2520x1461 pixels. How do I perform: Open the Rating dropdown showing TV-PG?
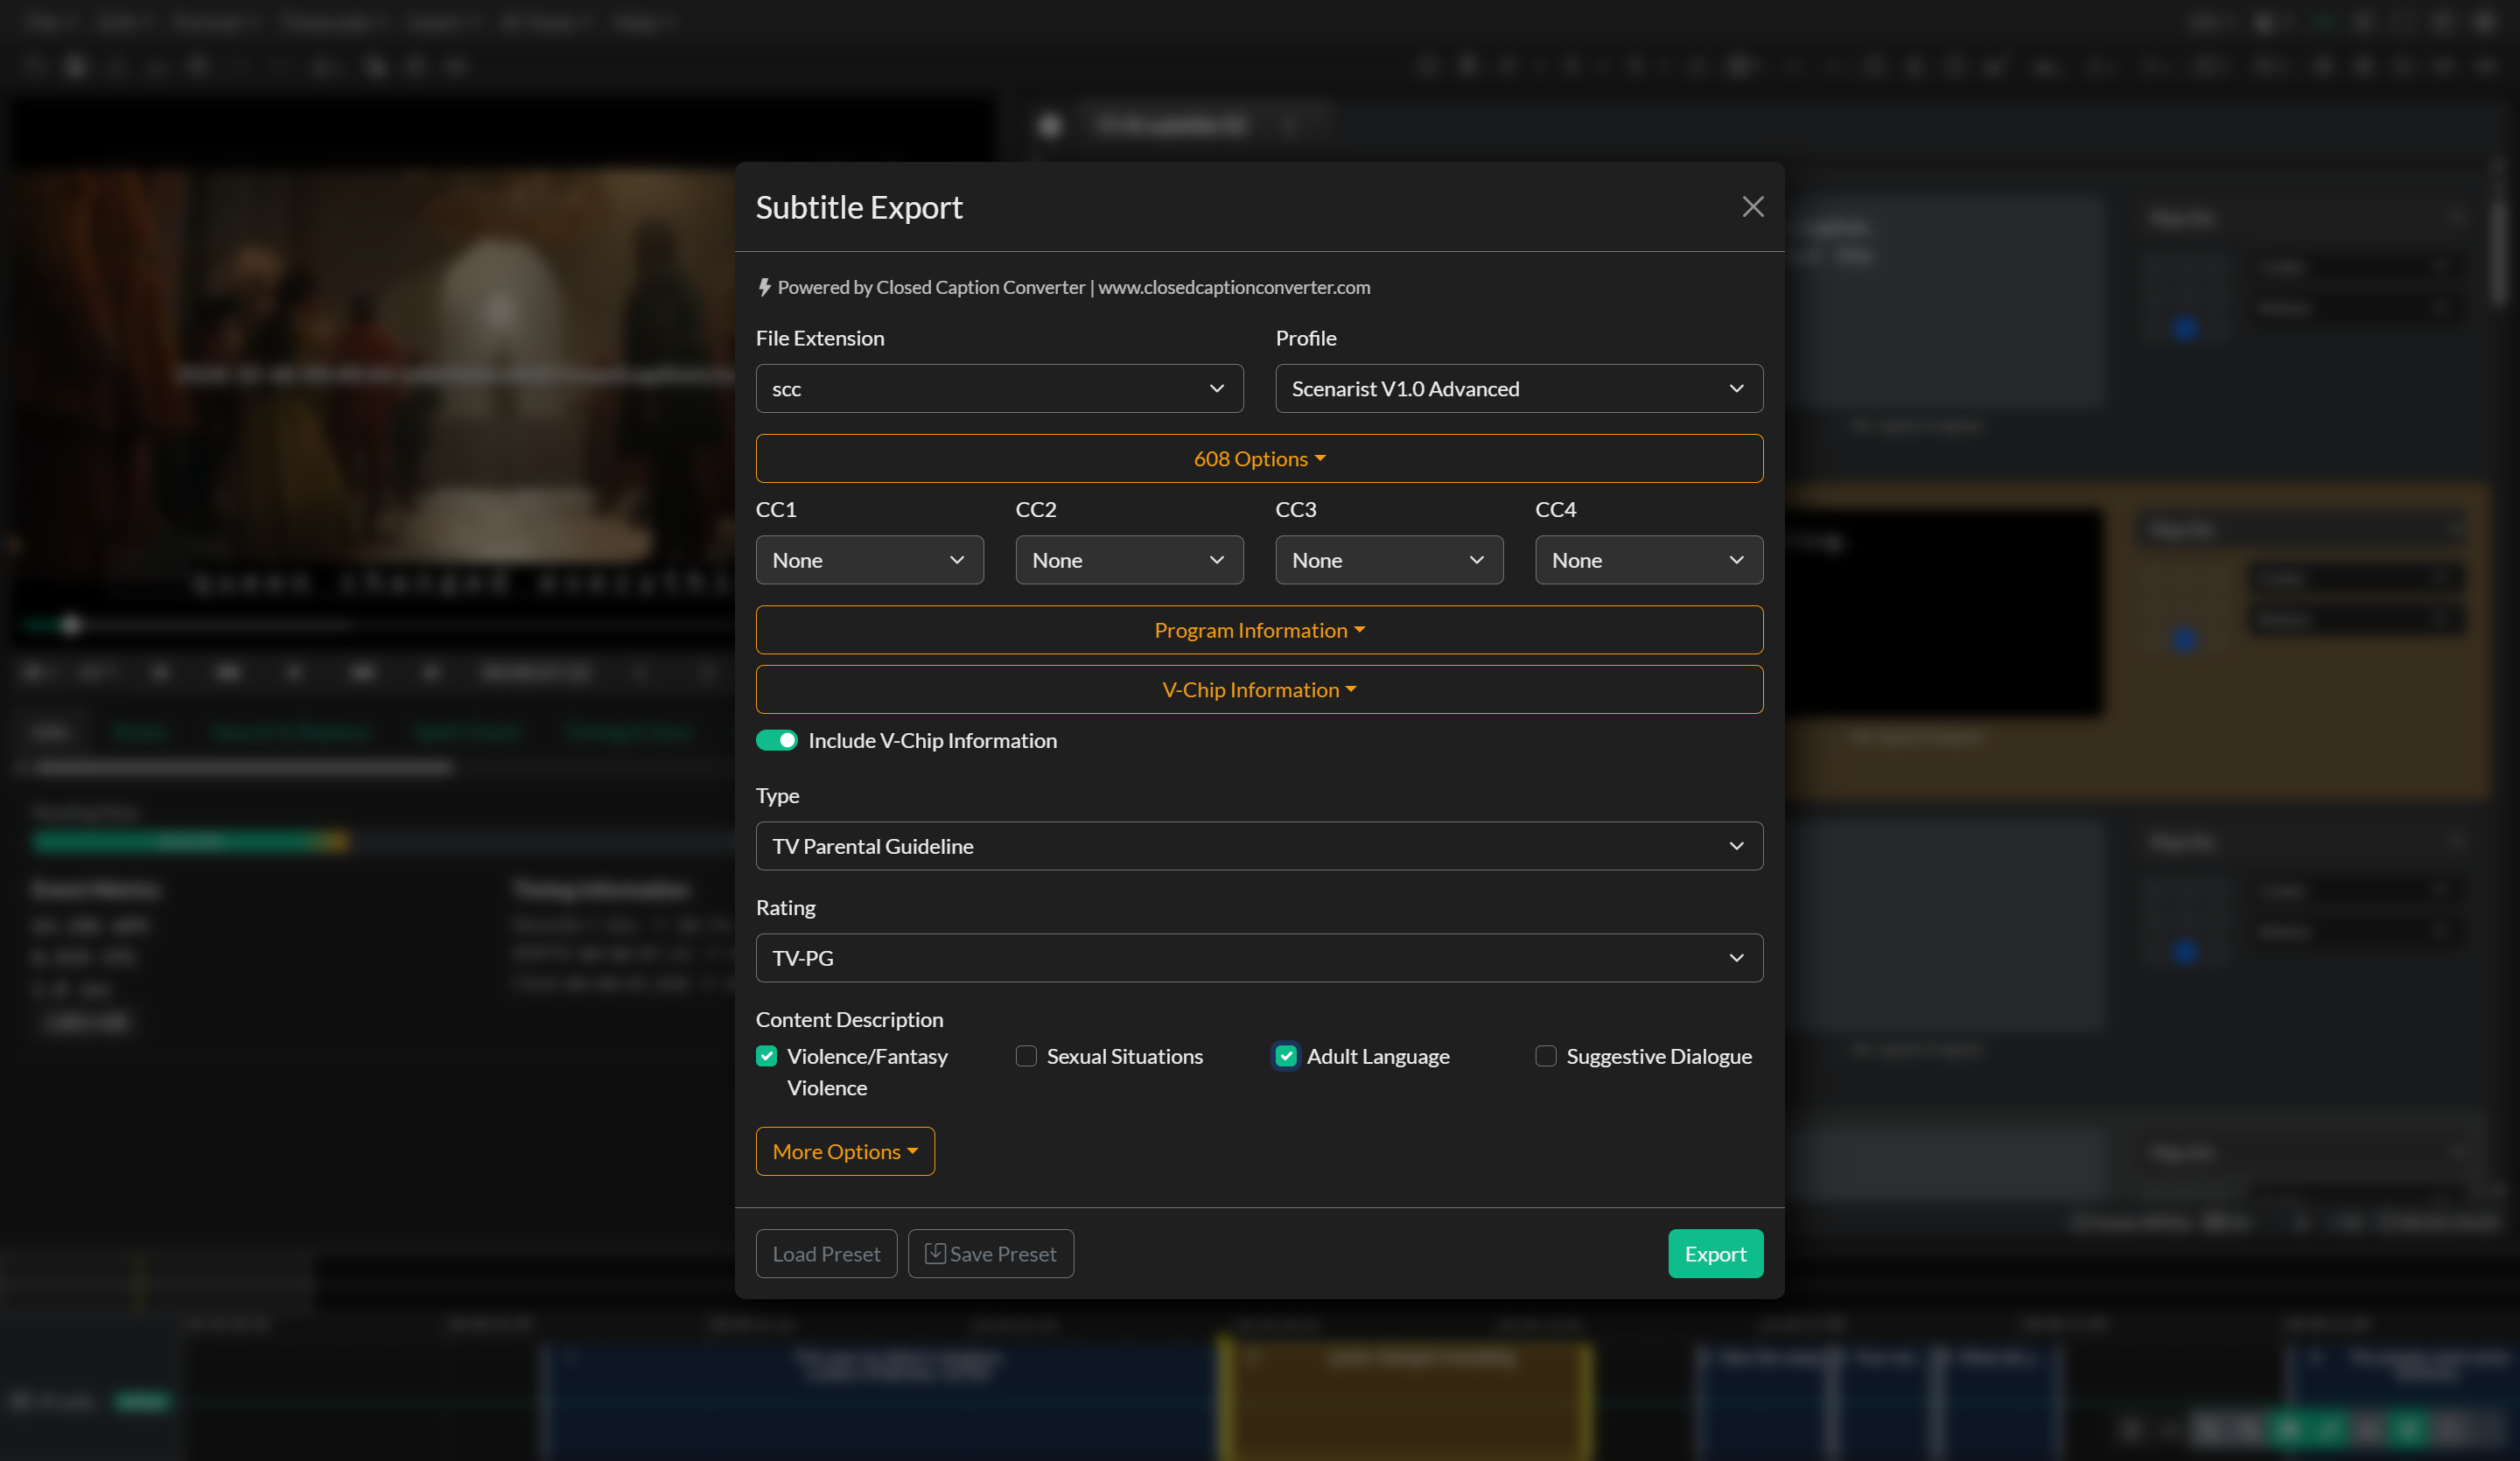pos(1259,958)
